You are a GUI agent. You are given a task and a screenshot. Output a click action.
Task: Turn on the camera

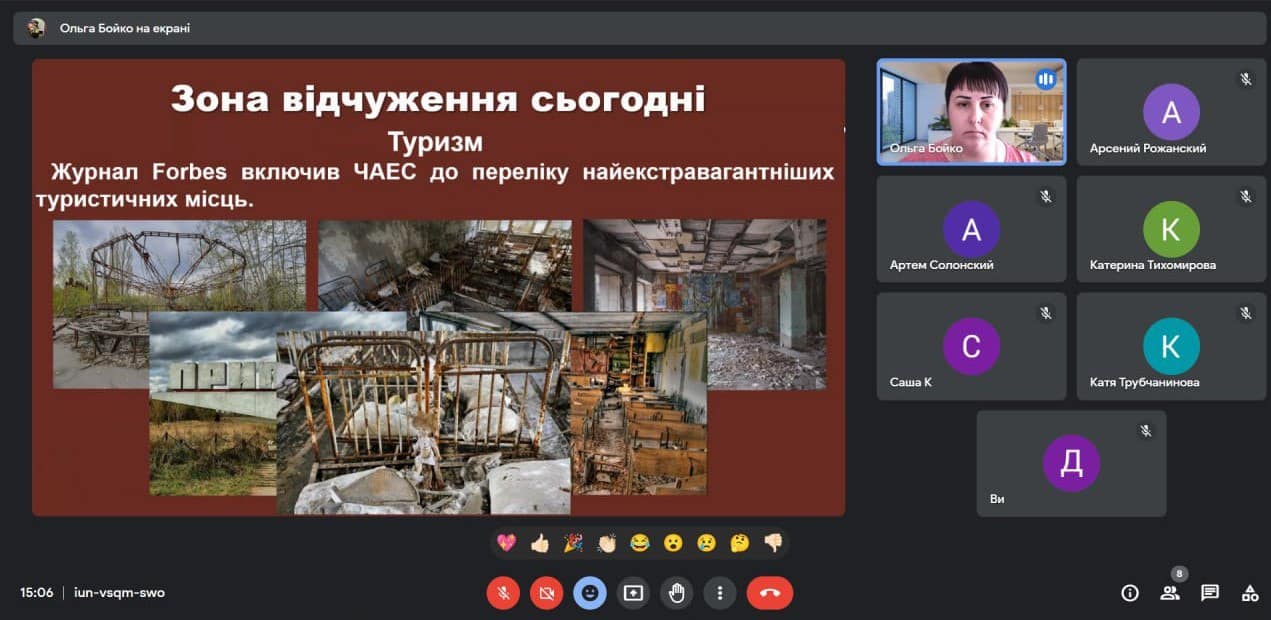point(546,593)
